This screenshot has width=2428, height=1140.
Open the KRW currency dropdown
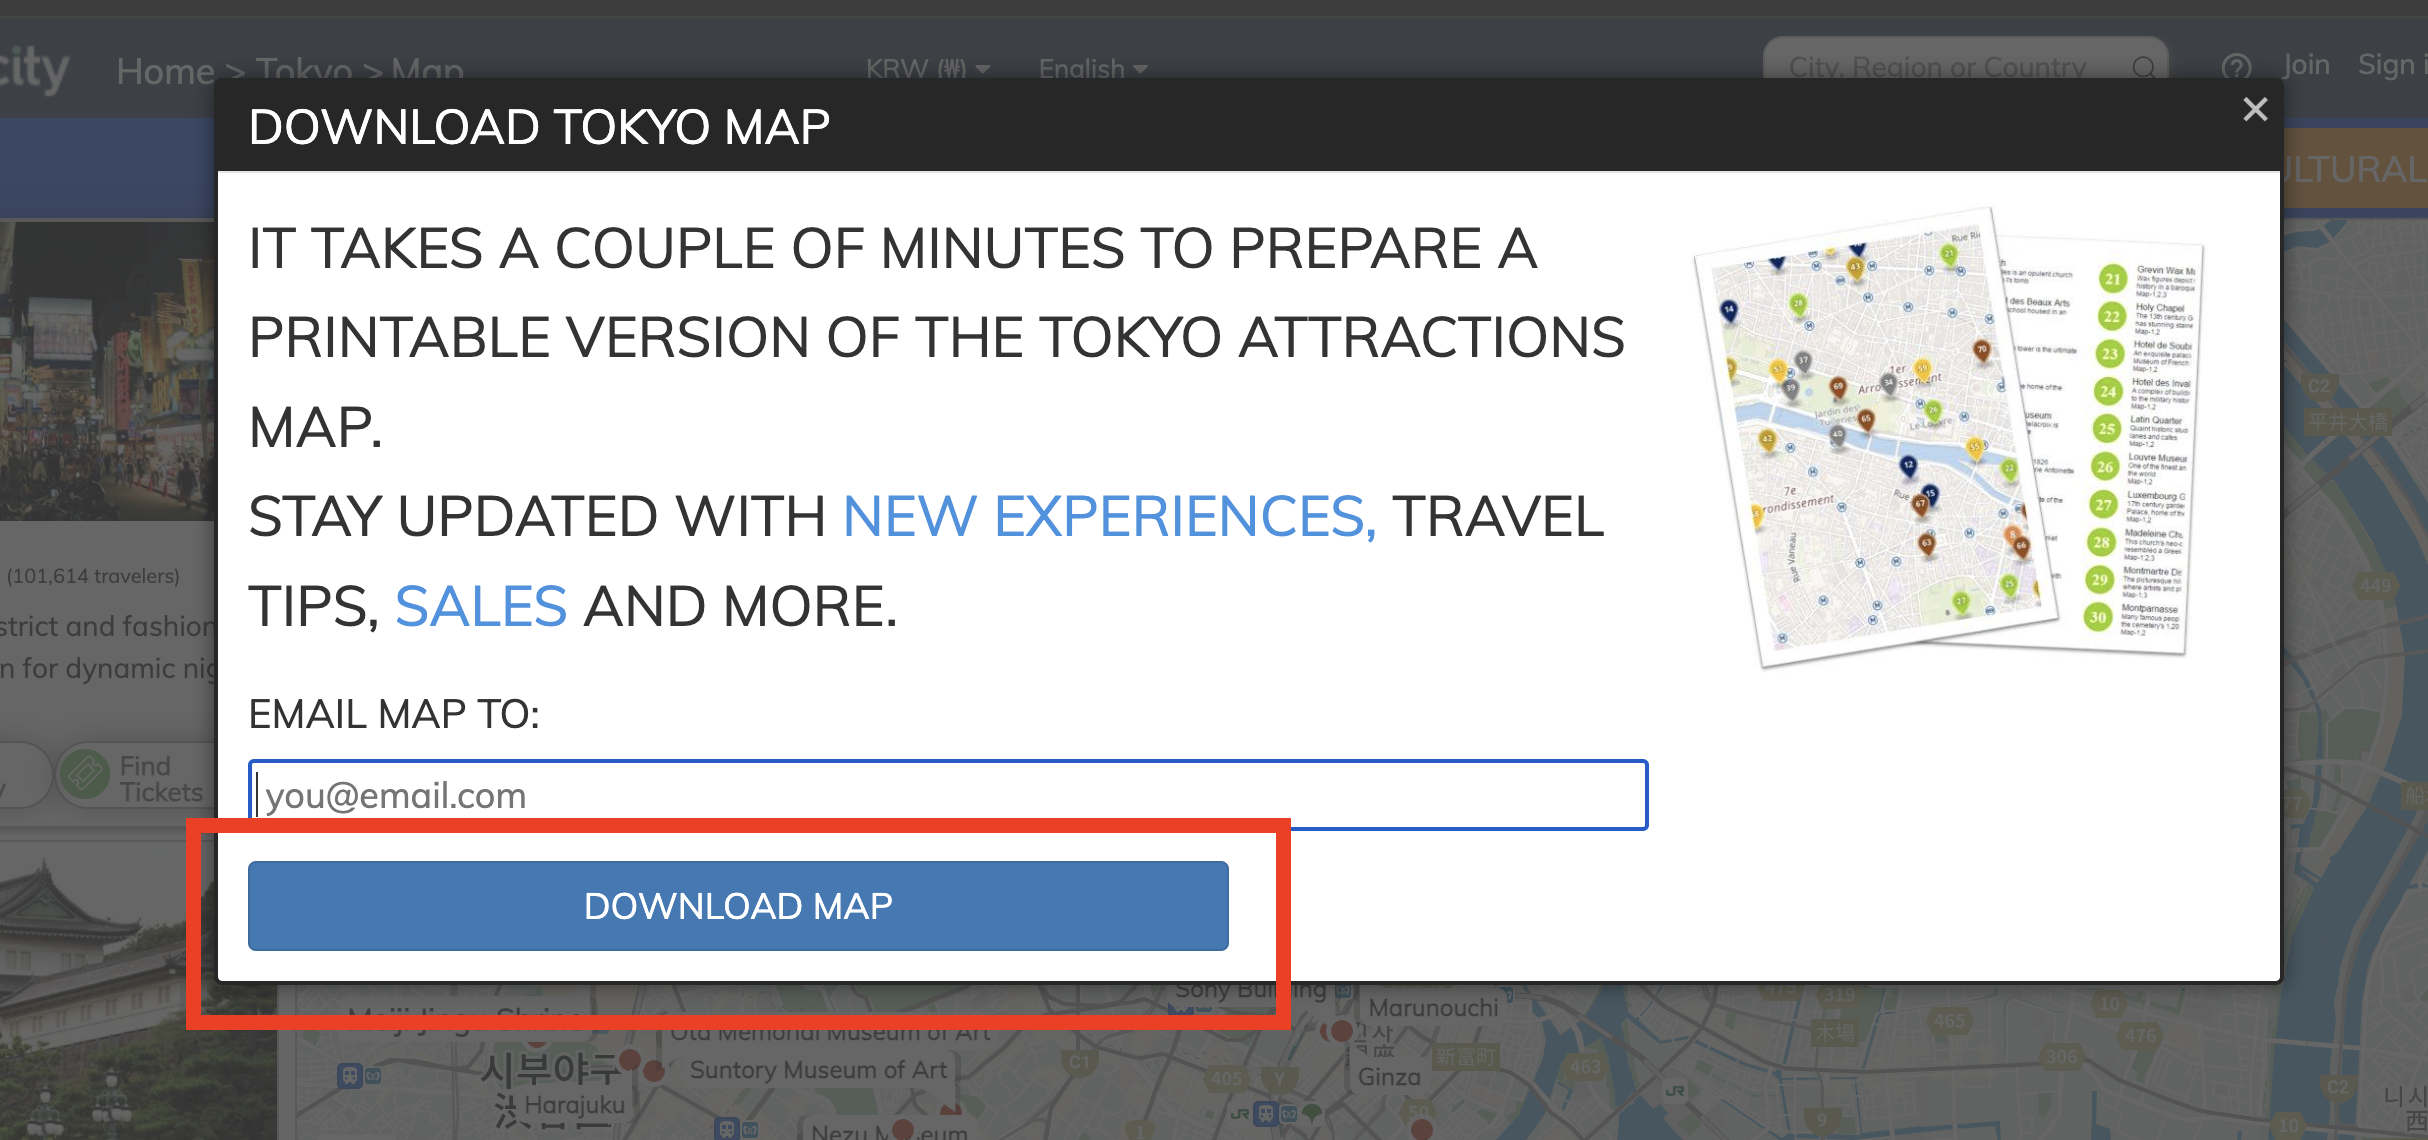tap(927, 68)
